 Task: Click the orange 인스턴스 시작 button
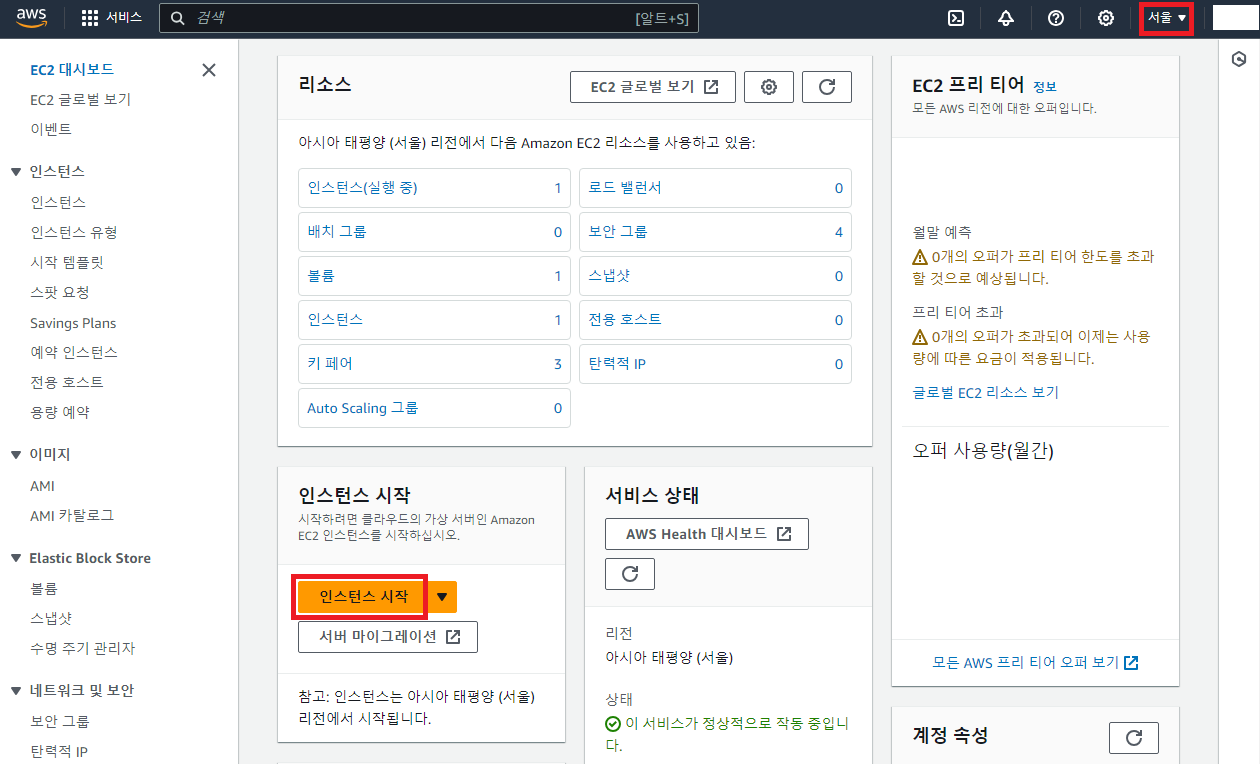(x=362, y=597)
